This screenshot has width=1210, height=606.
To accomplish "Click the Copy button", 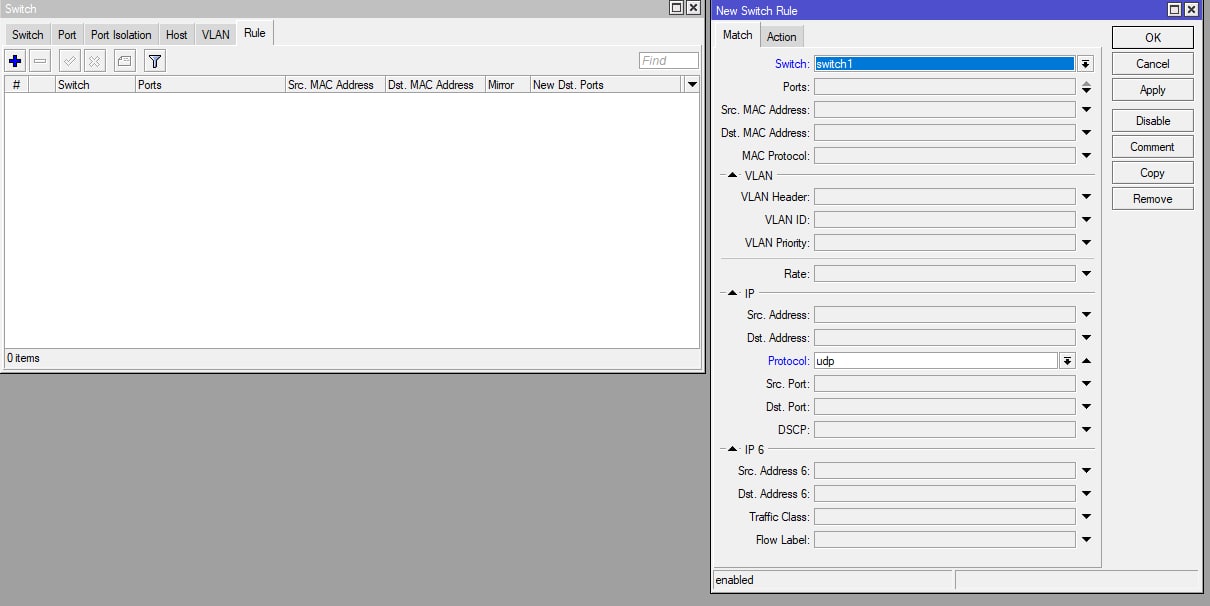I will [1152, 172].
